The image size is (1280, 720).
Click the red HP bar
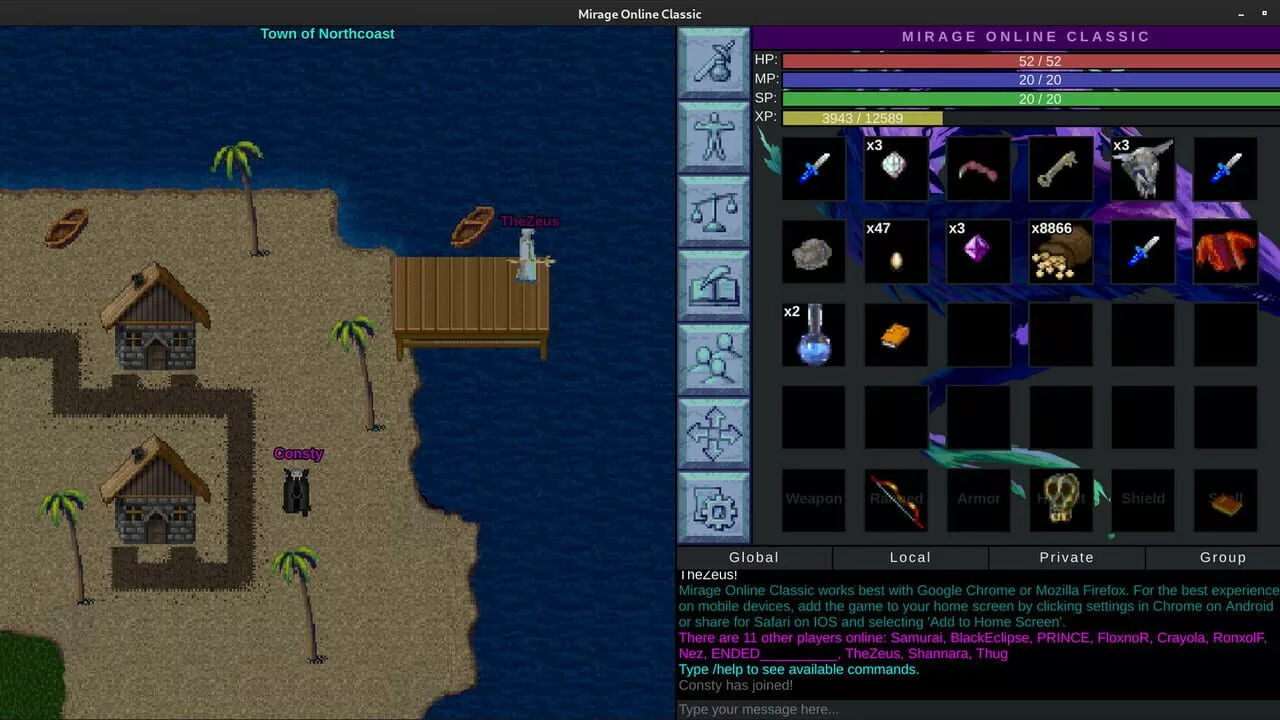[1031, 61]
